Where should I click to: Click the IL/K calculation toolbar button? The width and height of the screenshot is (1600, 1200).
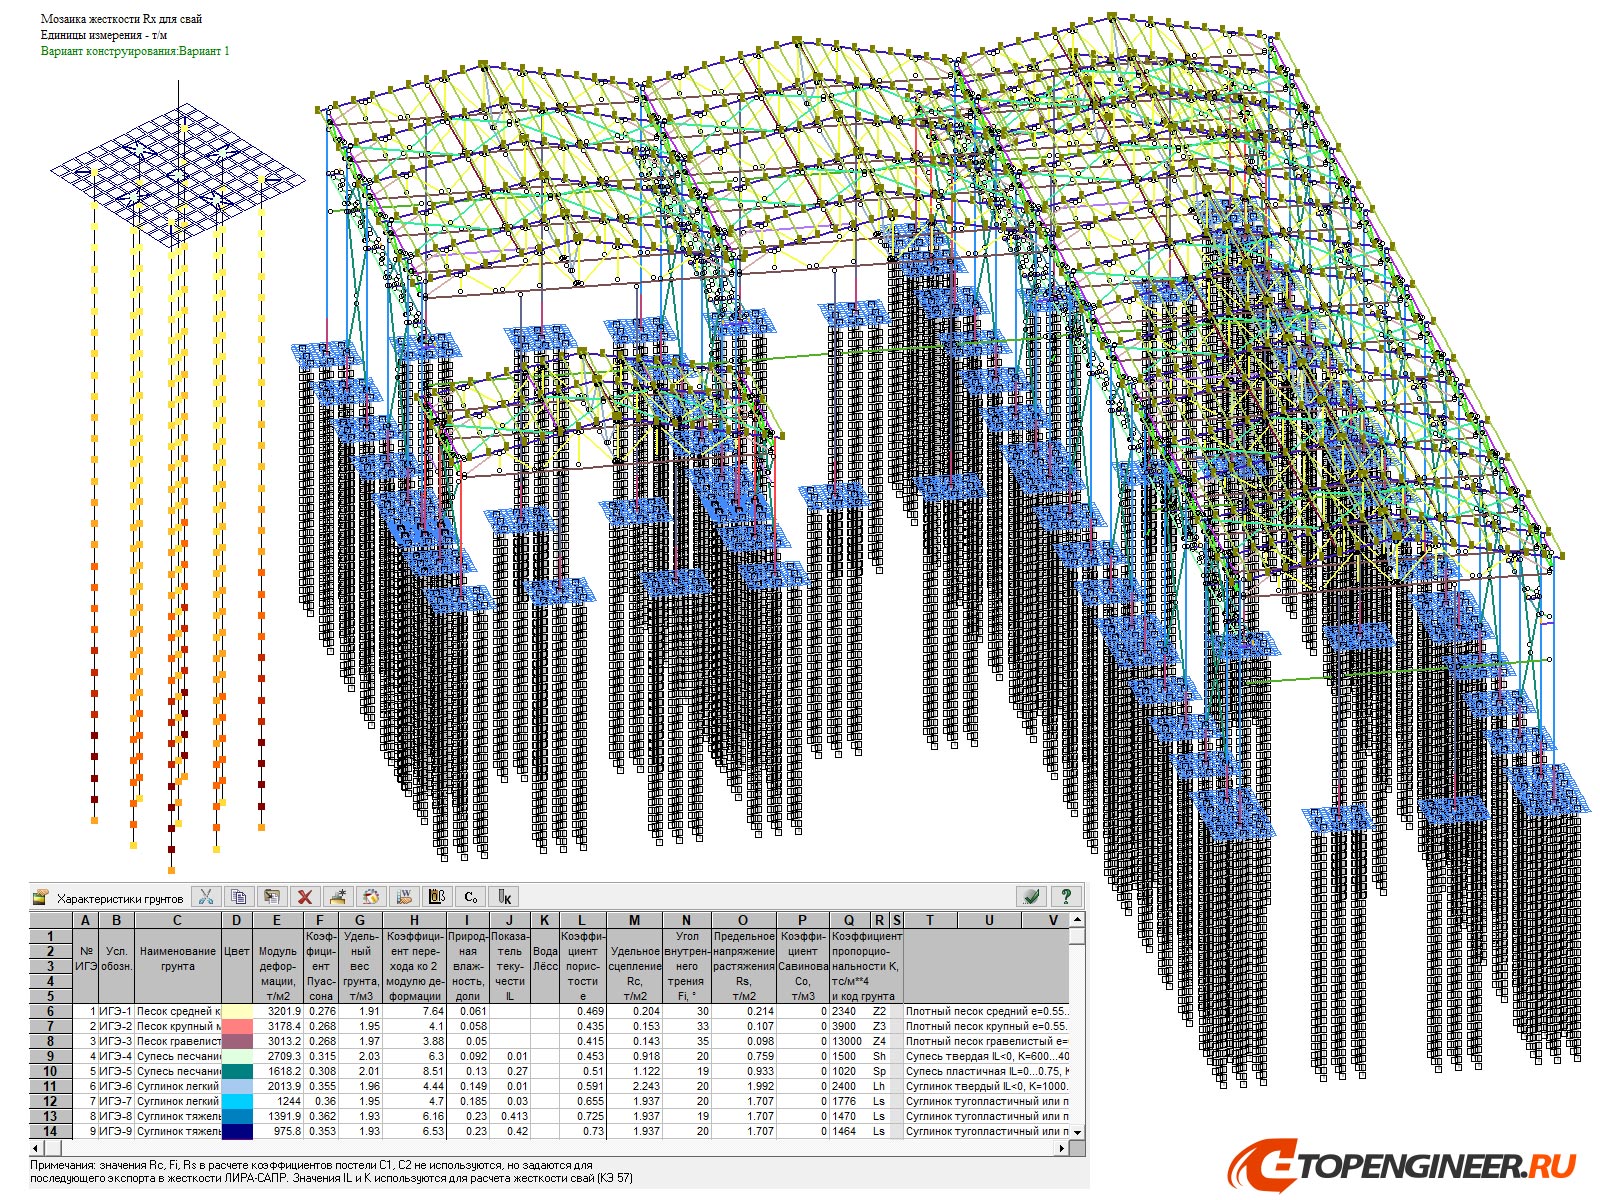click(x=505, y=897)
